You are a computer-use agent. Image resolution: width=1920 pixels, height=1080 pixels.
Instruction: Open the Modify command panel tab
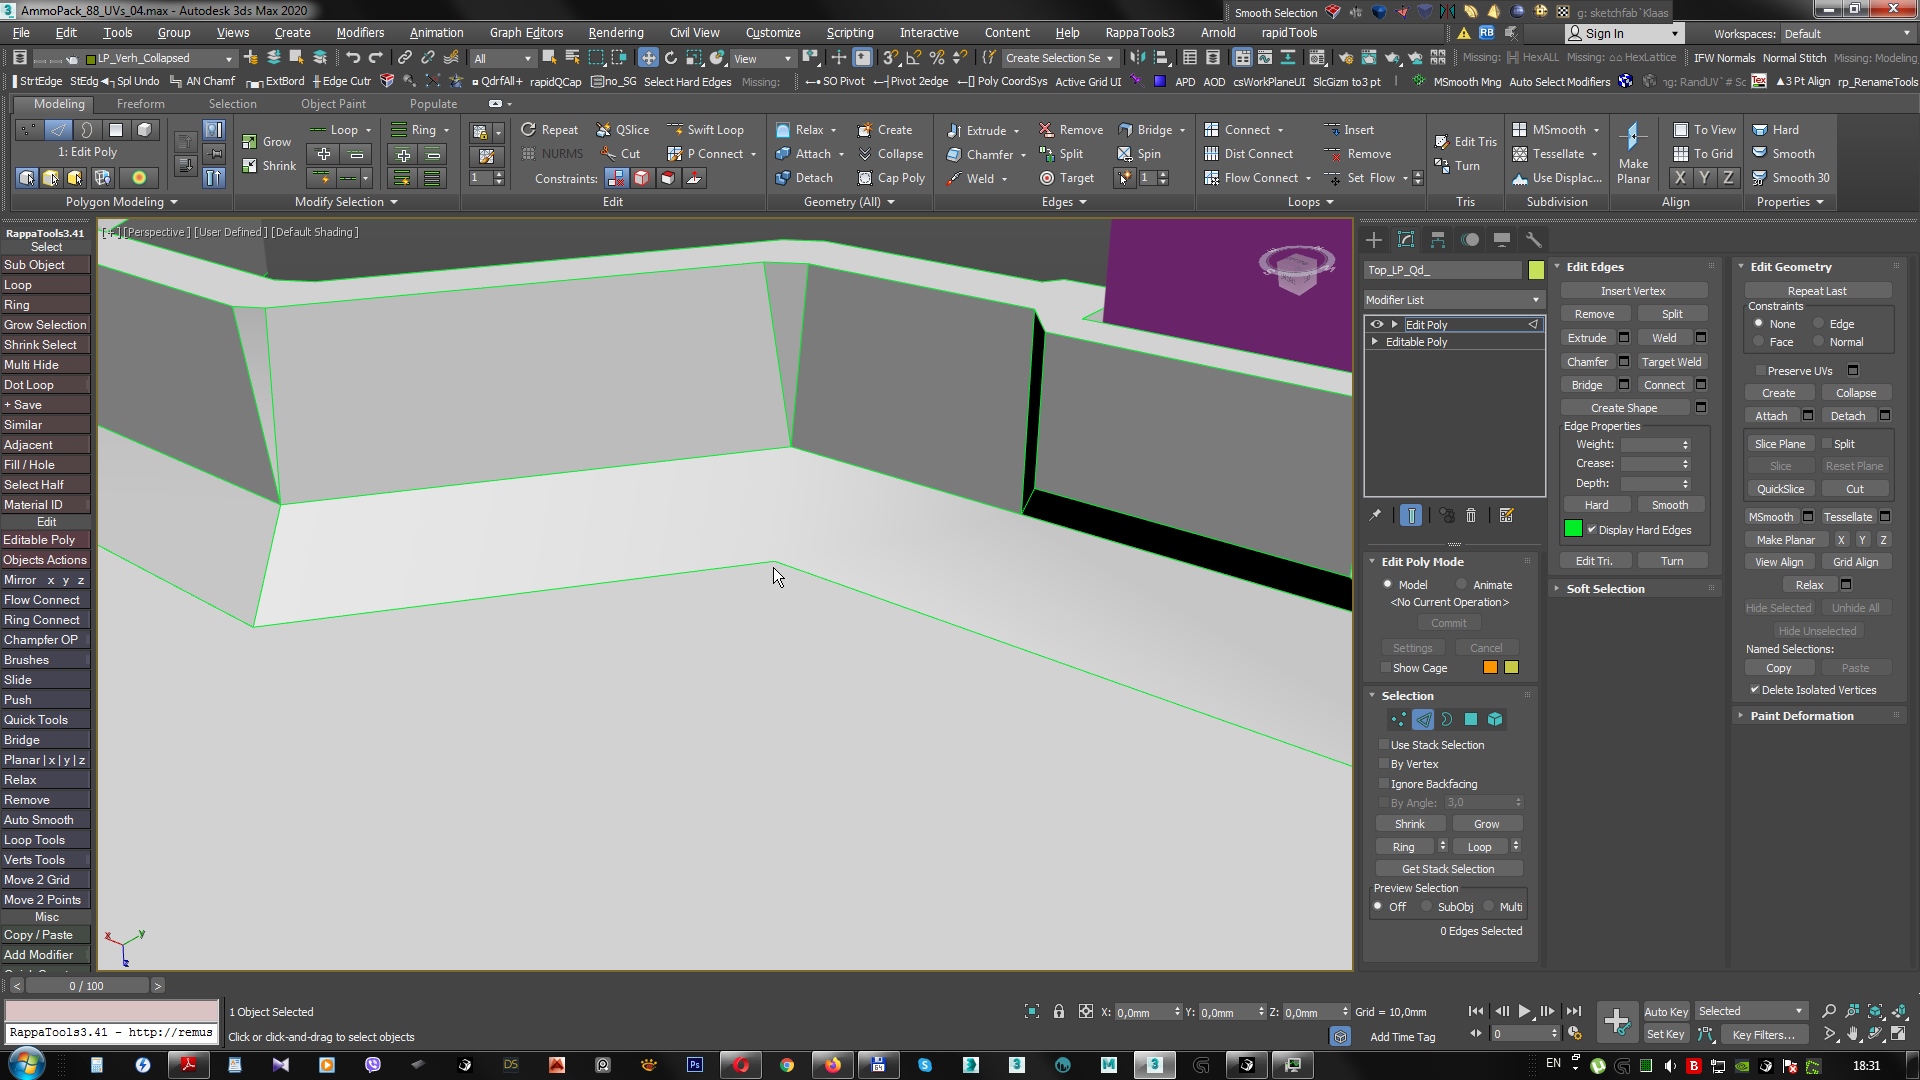tap(1406, 240)
